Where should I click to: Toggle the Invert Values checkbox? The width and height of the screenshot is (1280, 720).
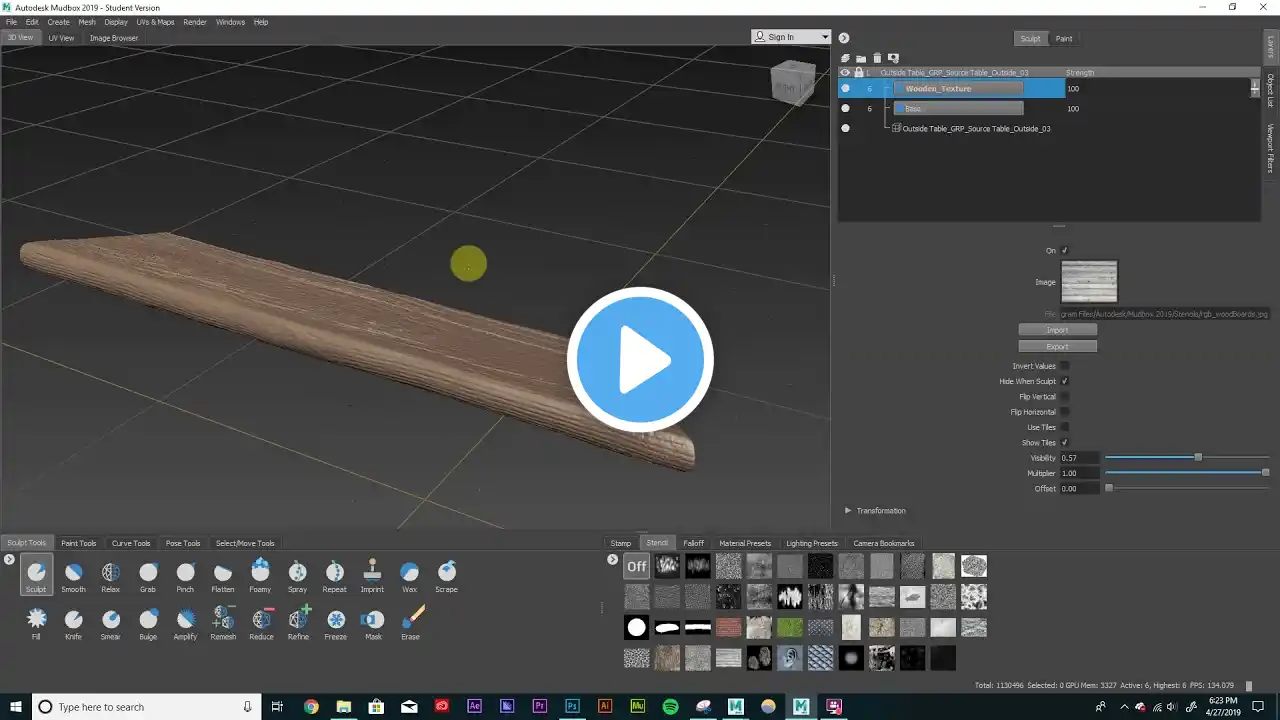1064,366
